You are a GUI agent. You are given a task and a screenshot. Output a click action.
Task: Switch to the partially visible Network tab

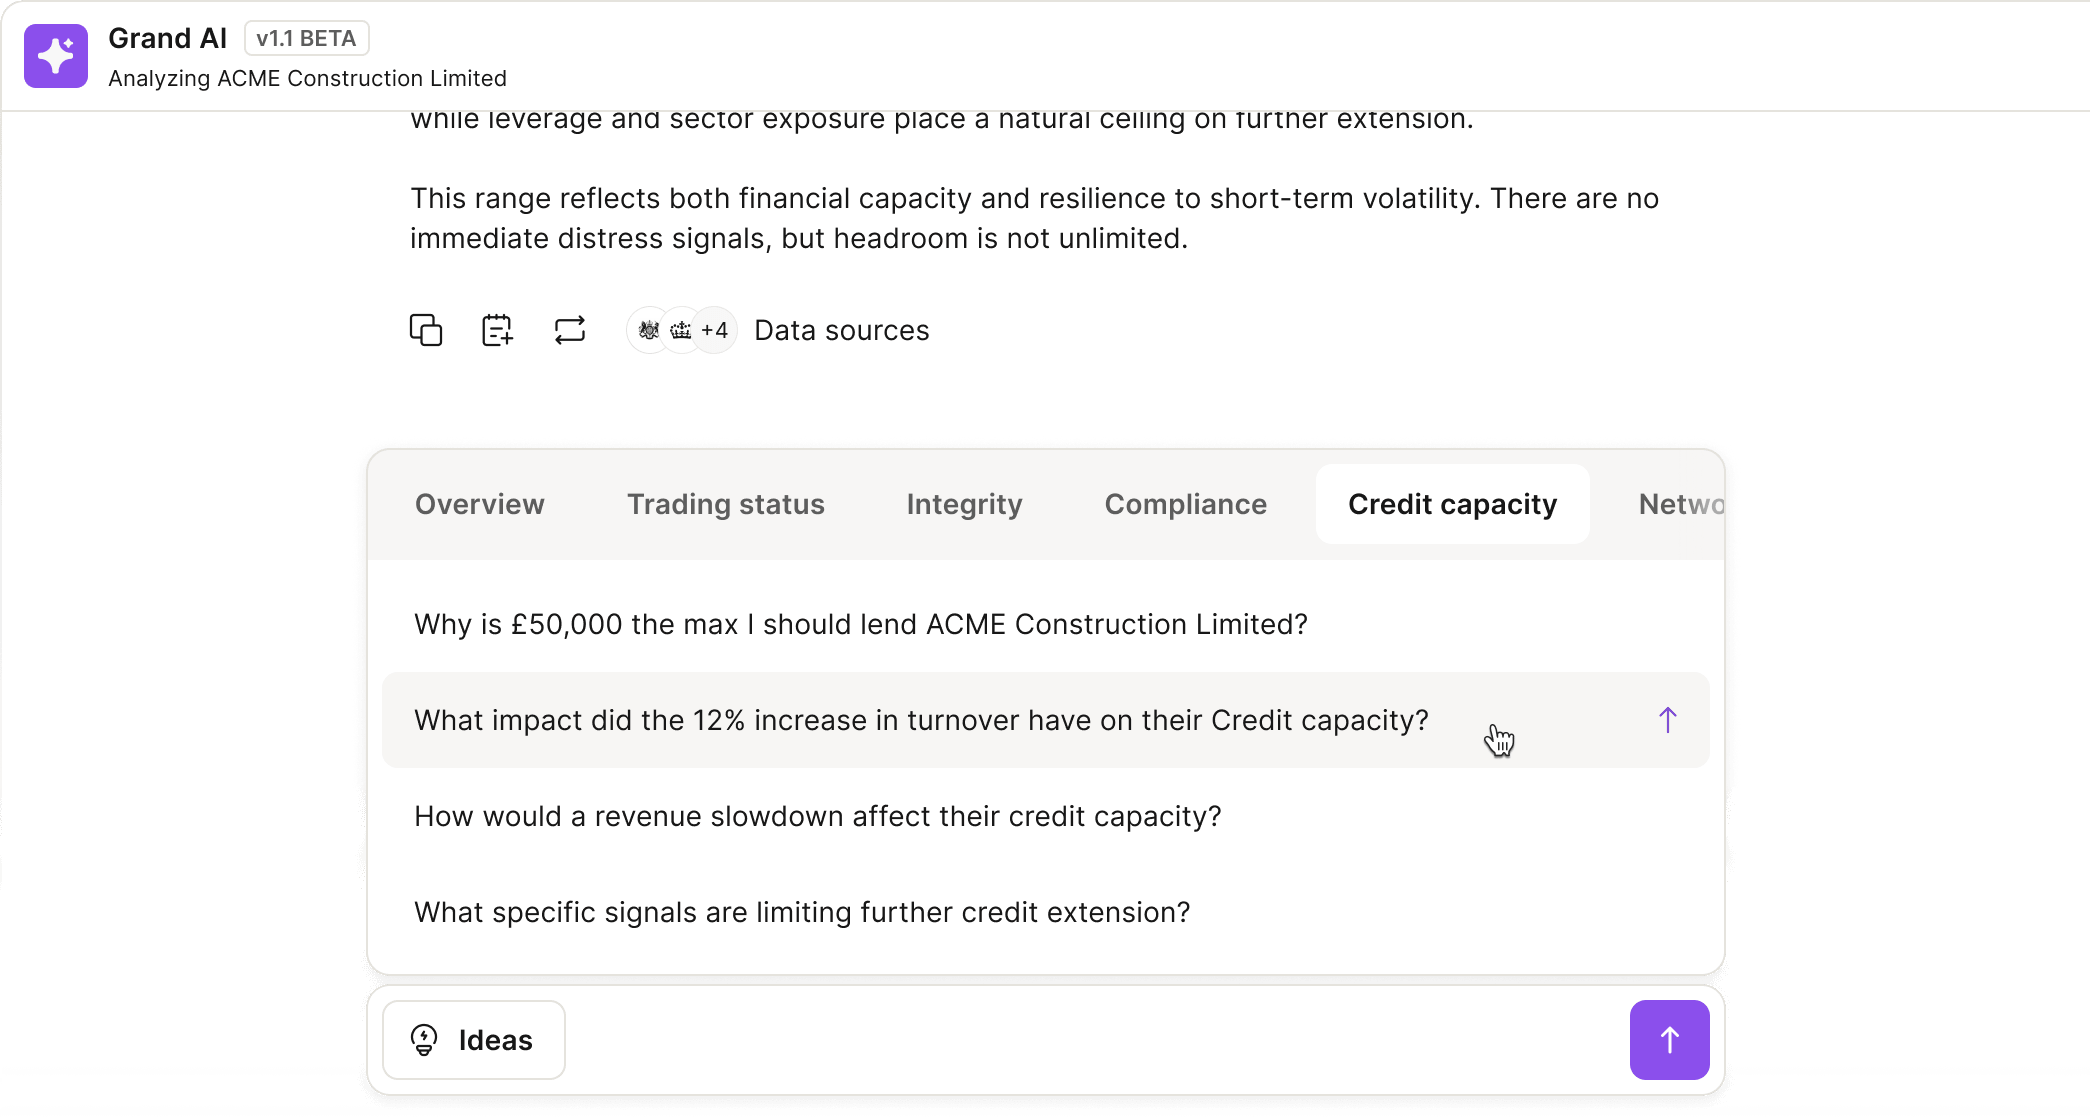click(x=1680, y=504)
